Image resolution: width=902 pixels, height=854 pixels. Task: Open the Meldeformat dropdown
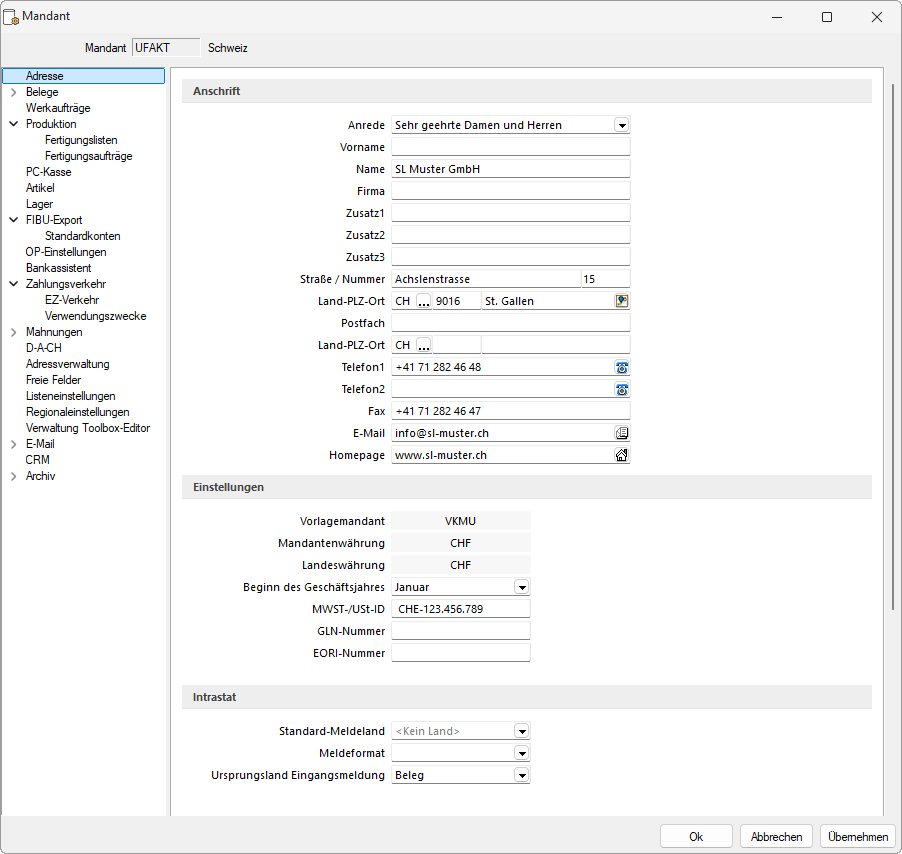[521, 753]
